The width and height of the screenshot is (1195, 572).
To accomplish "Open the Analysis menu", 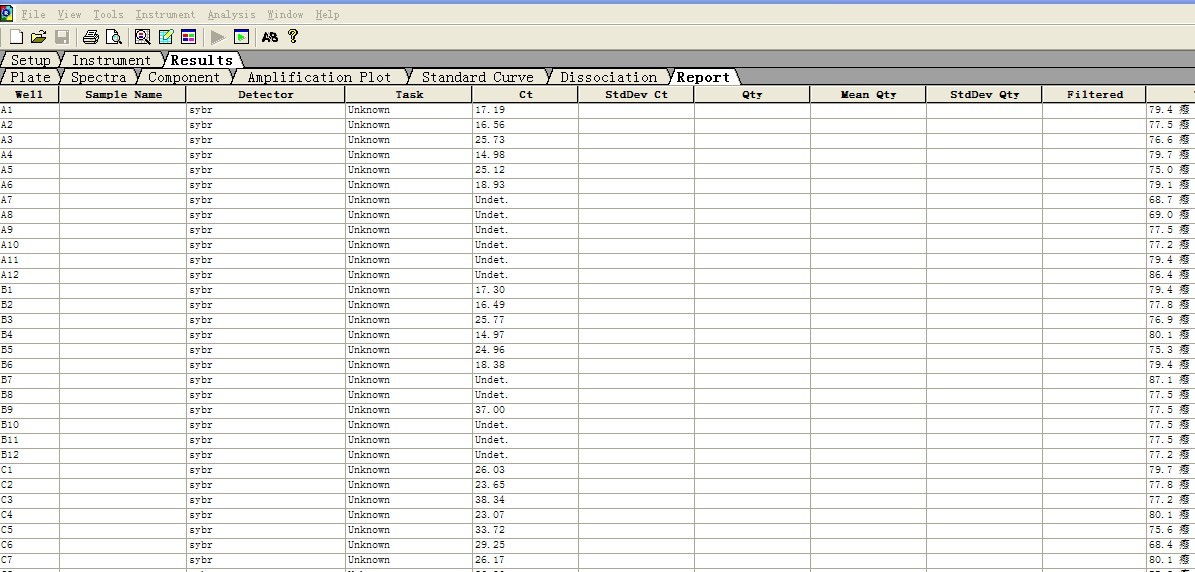I will [x=232, y=14].
